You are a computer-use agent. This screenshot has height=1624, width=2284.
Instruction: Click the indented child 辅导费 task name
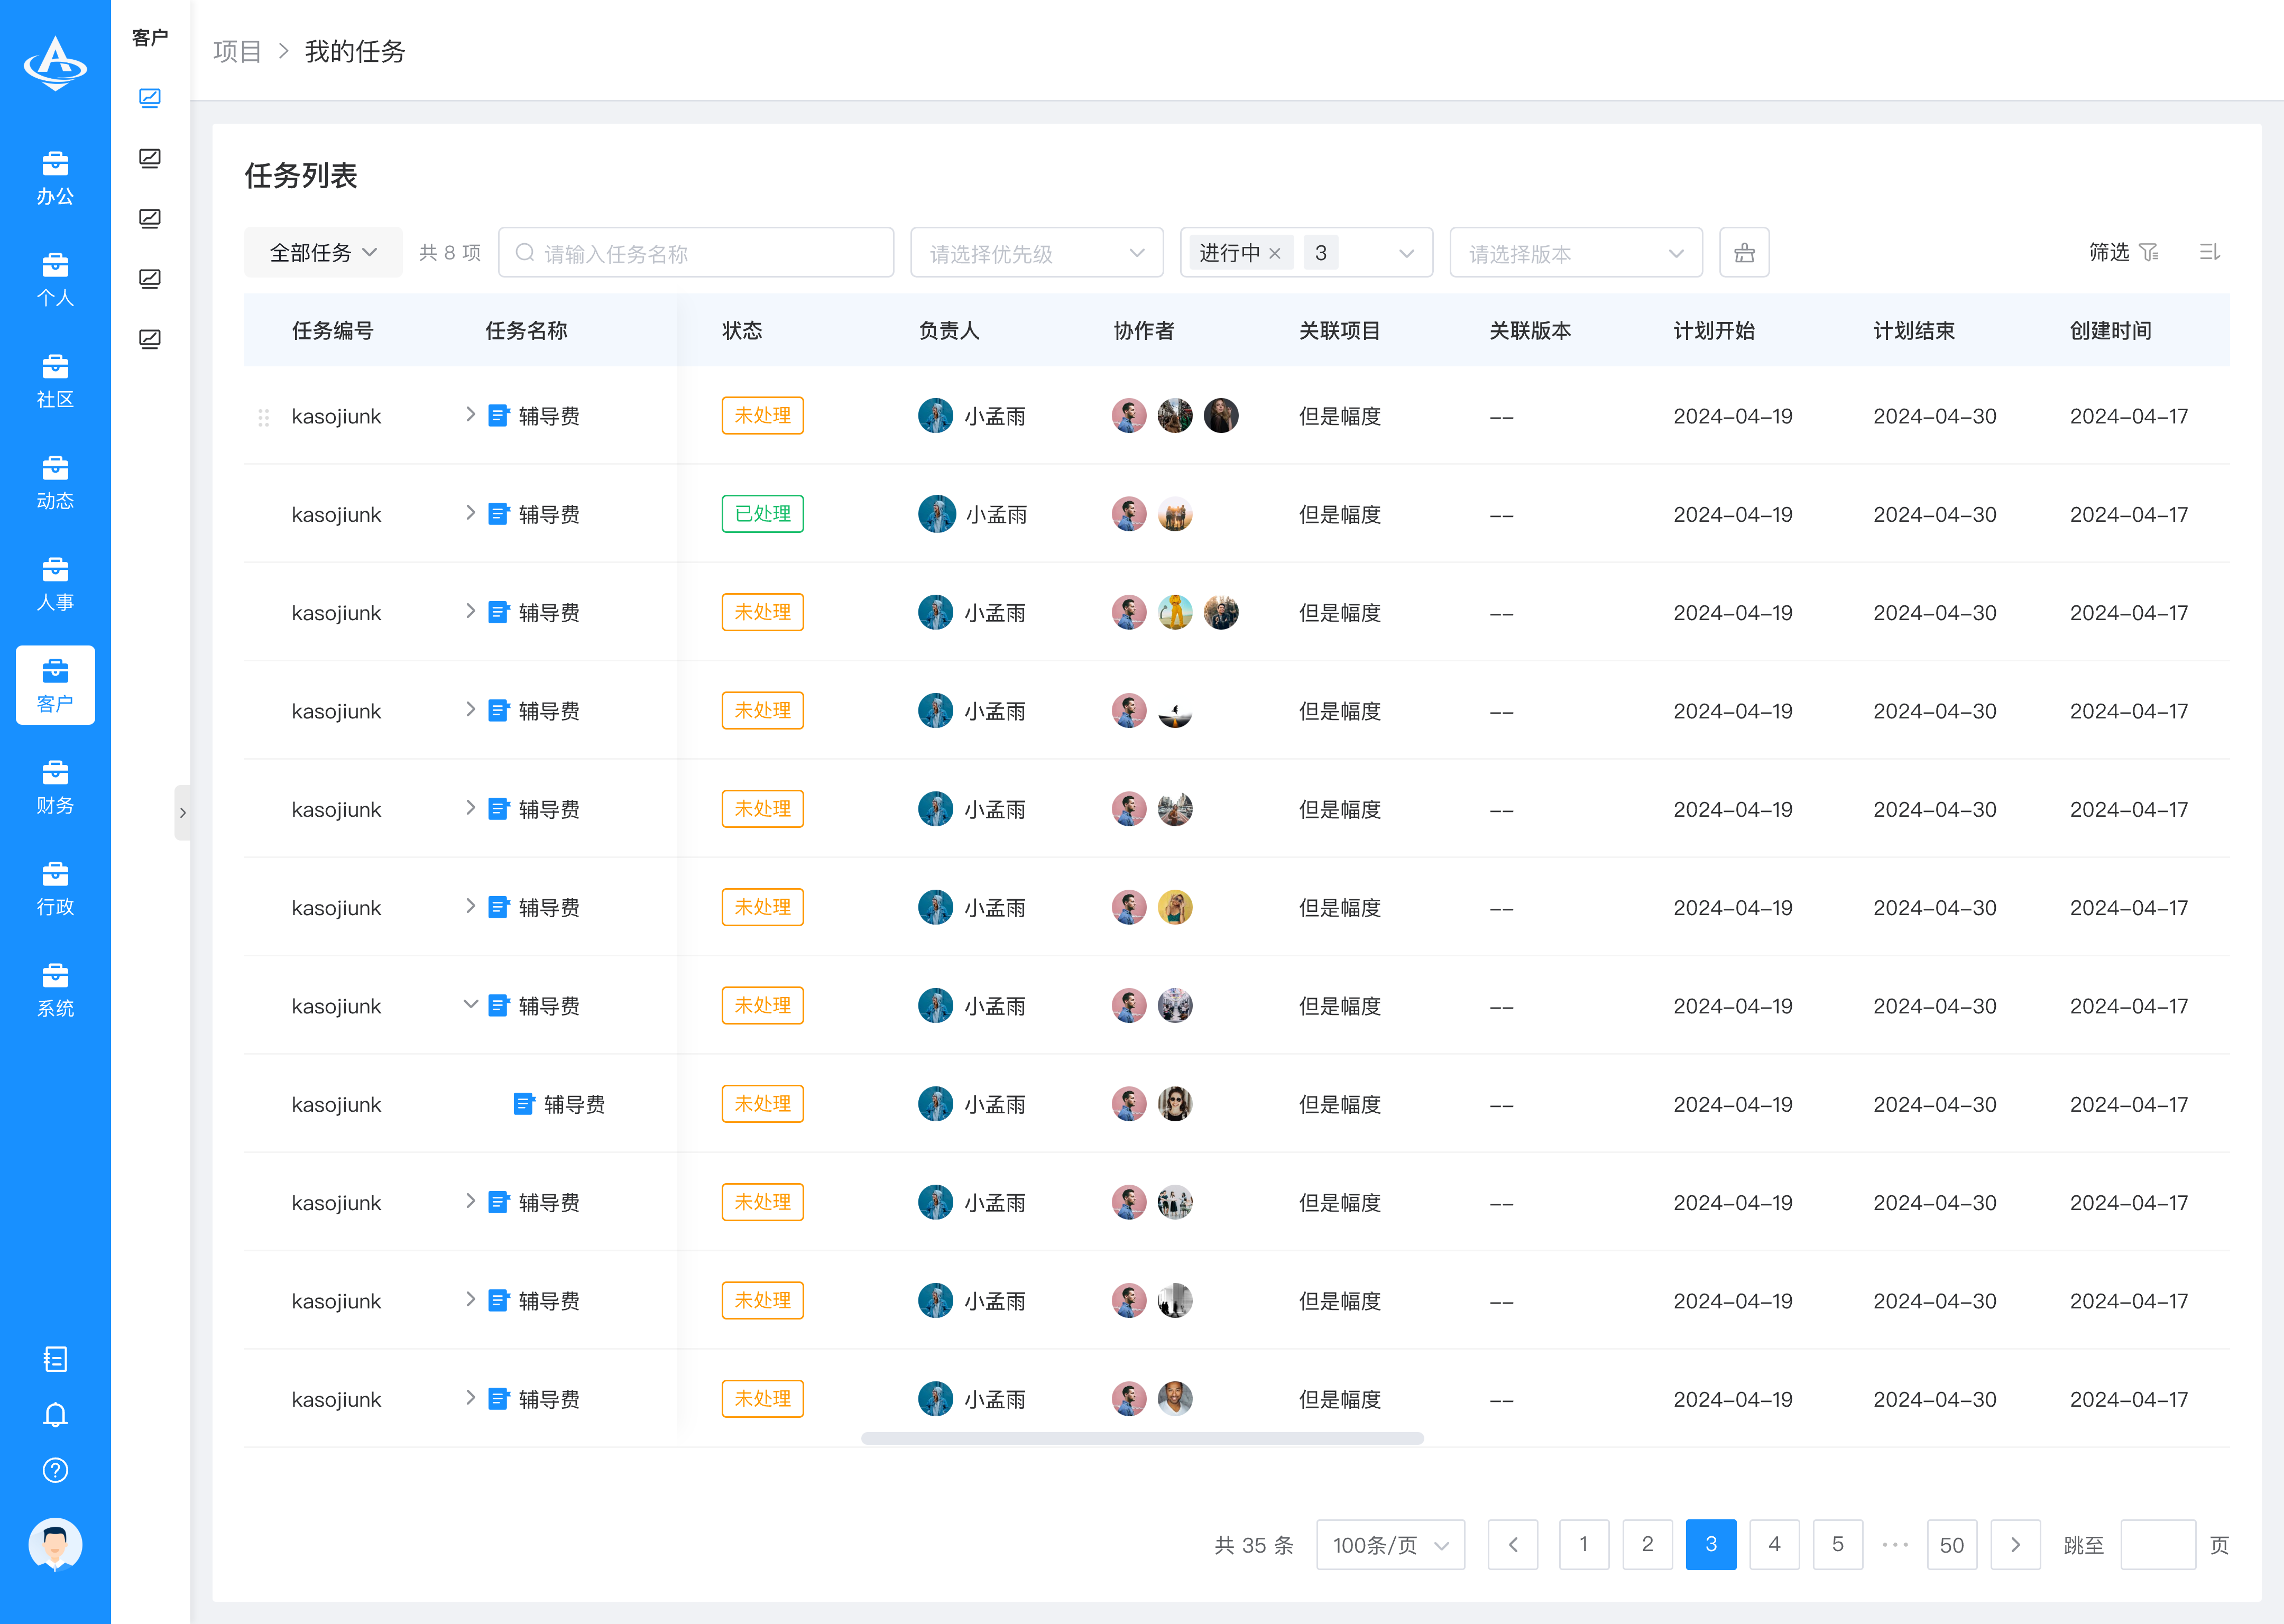point(574,1104)
